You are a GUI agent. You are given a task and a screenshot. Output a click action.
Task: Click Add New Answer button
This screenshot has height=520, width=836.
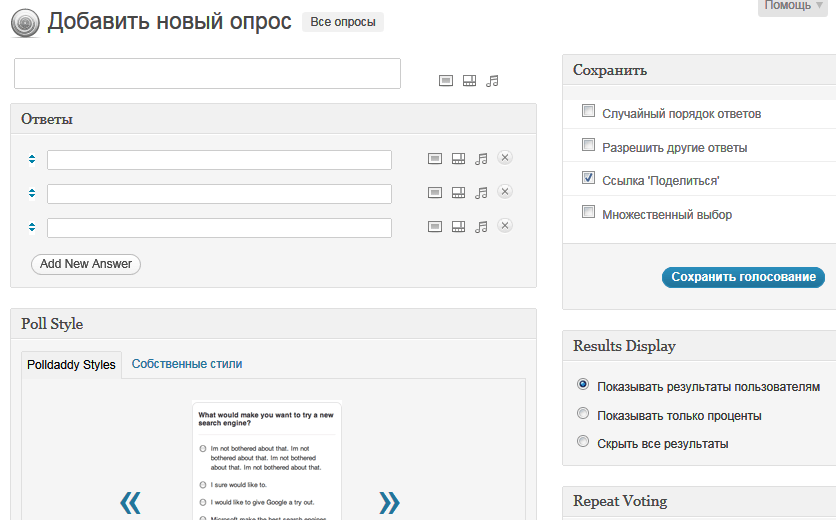click(86, 264)
